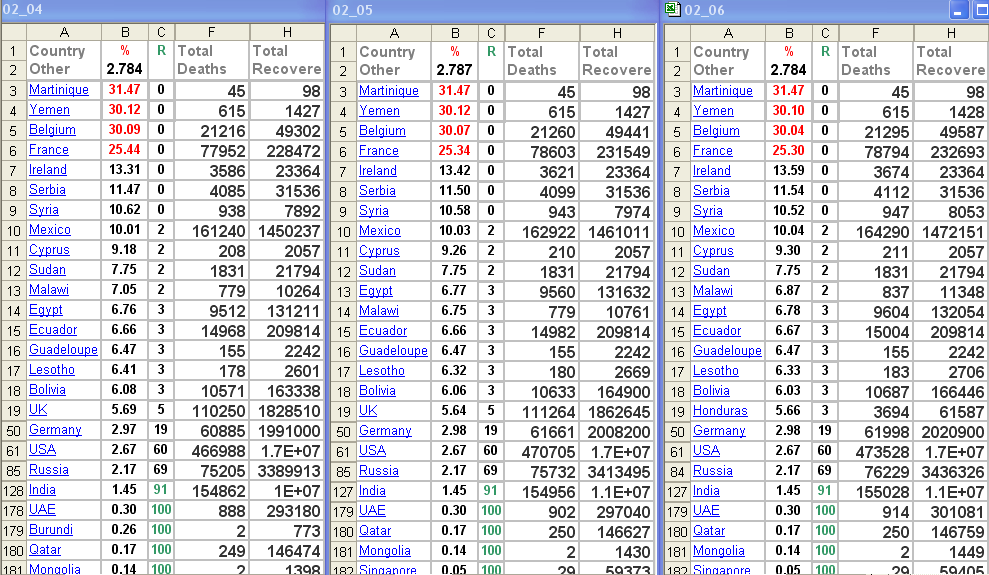Click France's 25.44 percent cell in 02_04

pyautogui.click(x=125, y=150)
